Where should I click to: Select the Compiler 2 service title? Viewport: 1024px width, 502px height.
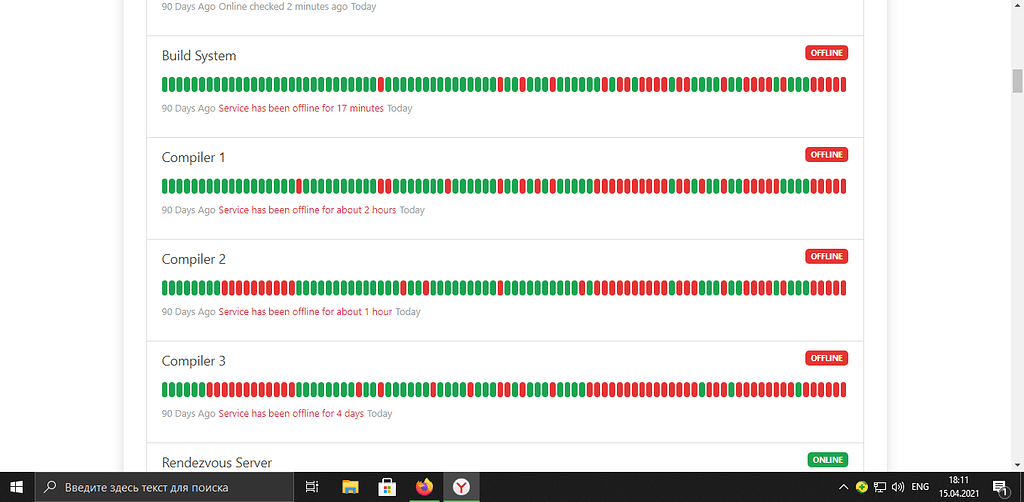coord(194,259)
